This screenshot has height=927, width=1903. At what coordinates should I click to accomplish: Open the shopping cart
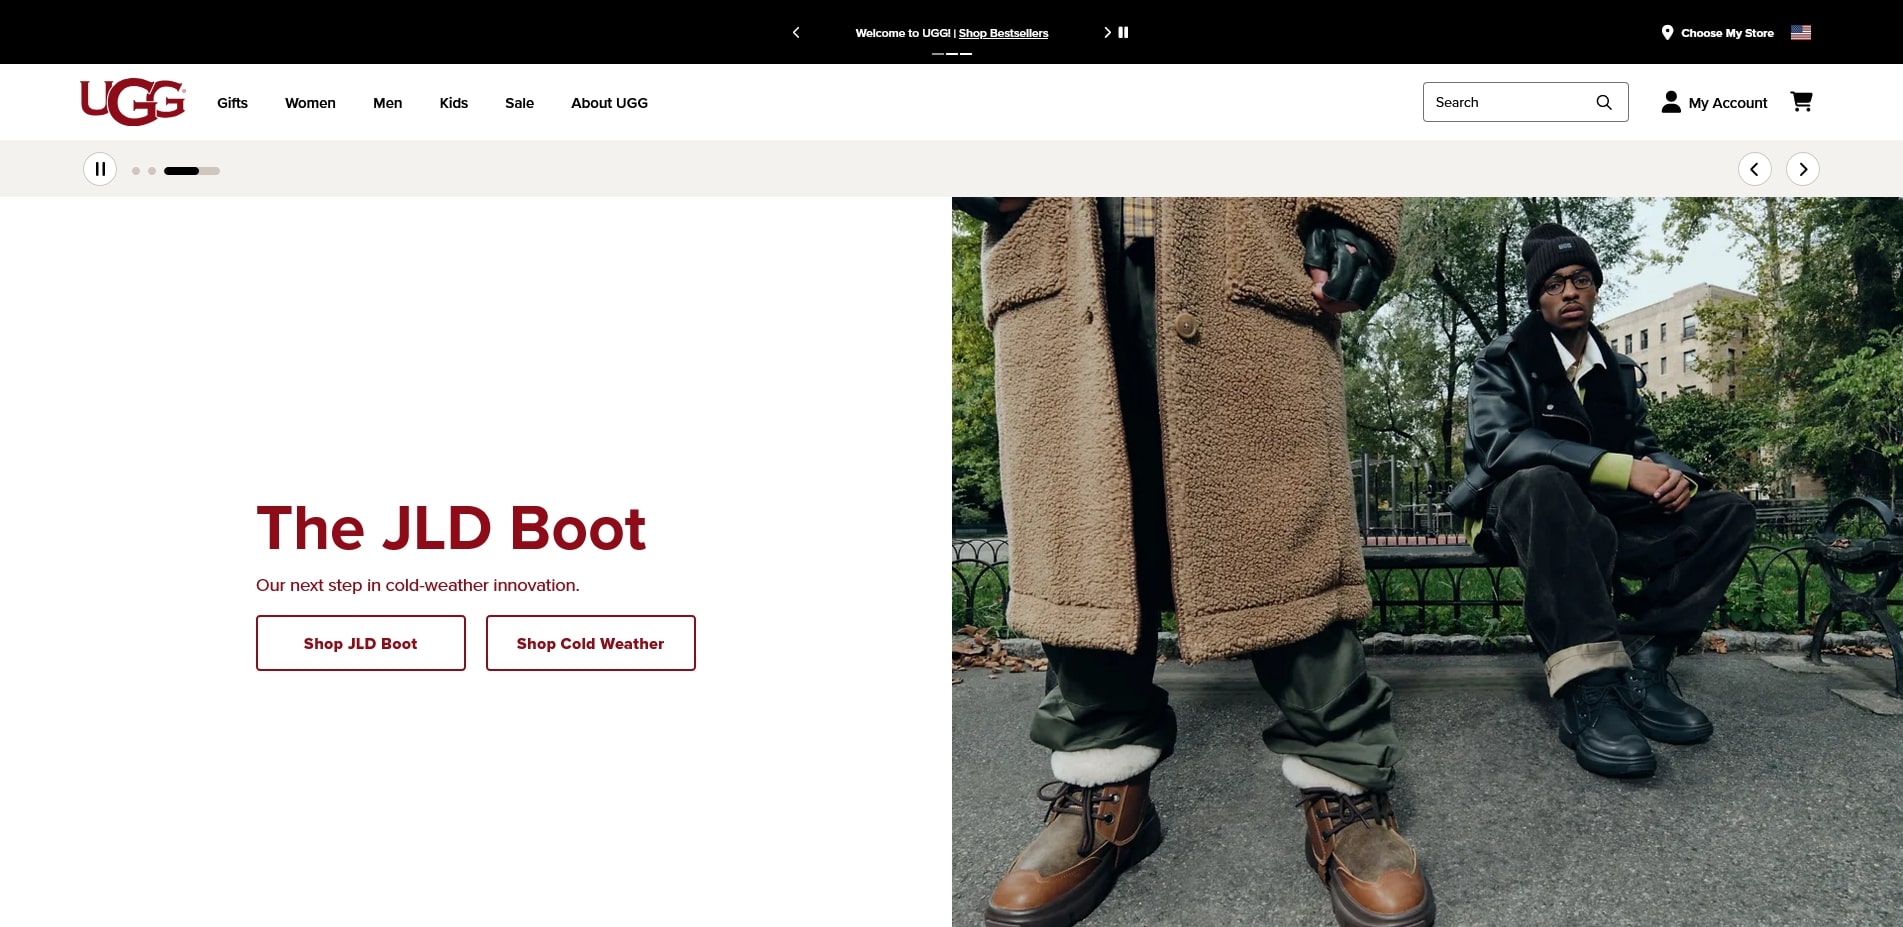(1801, 102)
